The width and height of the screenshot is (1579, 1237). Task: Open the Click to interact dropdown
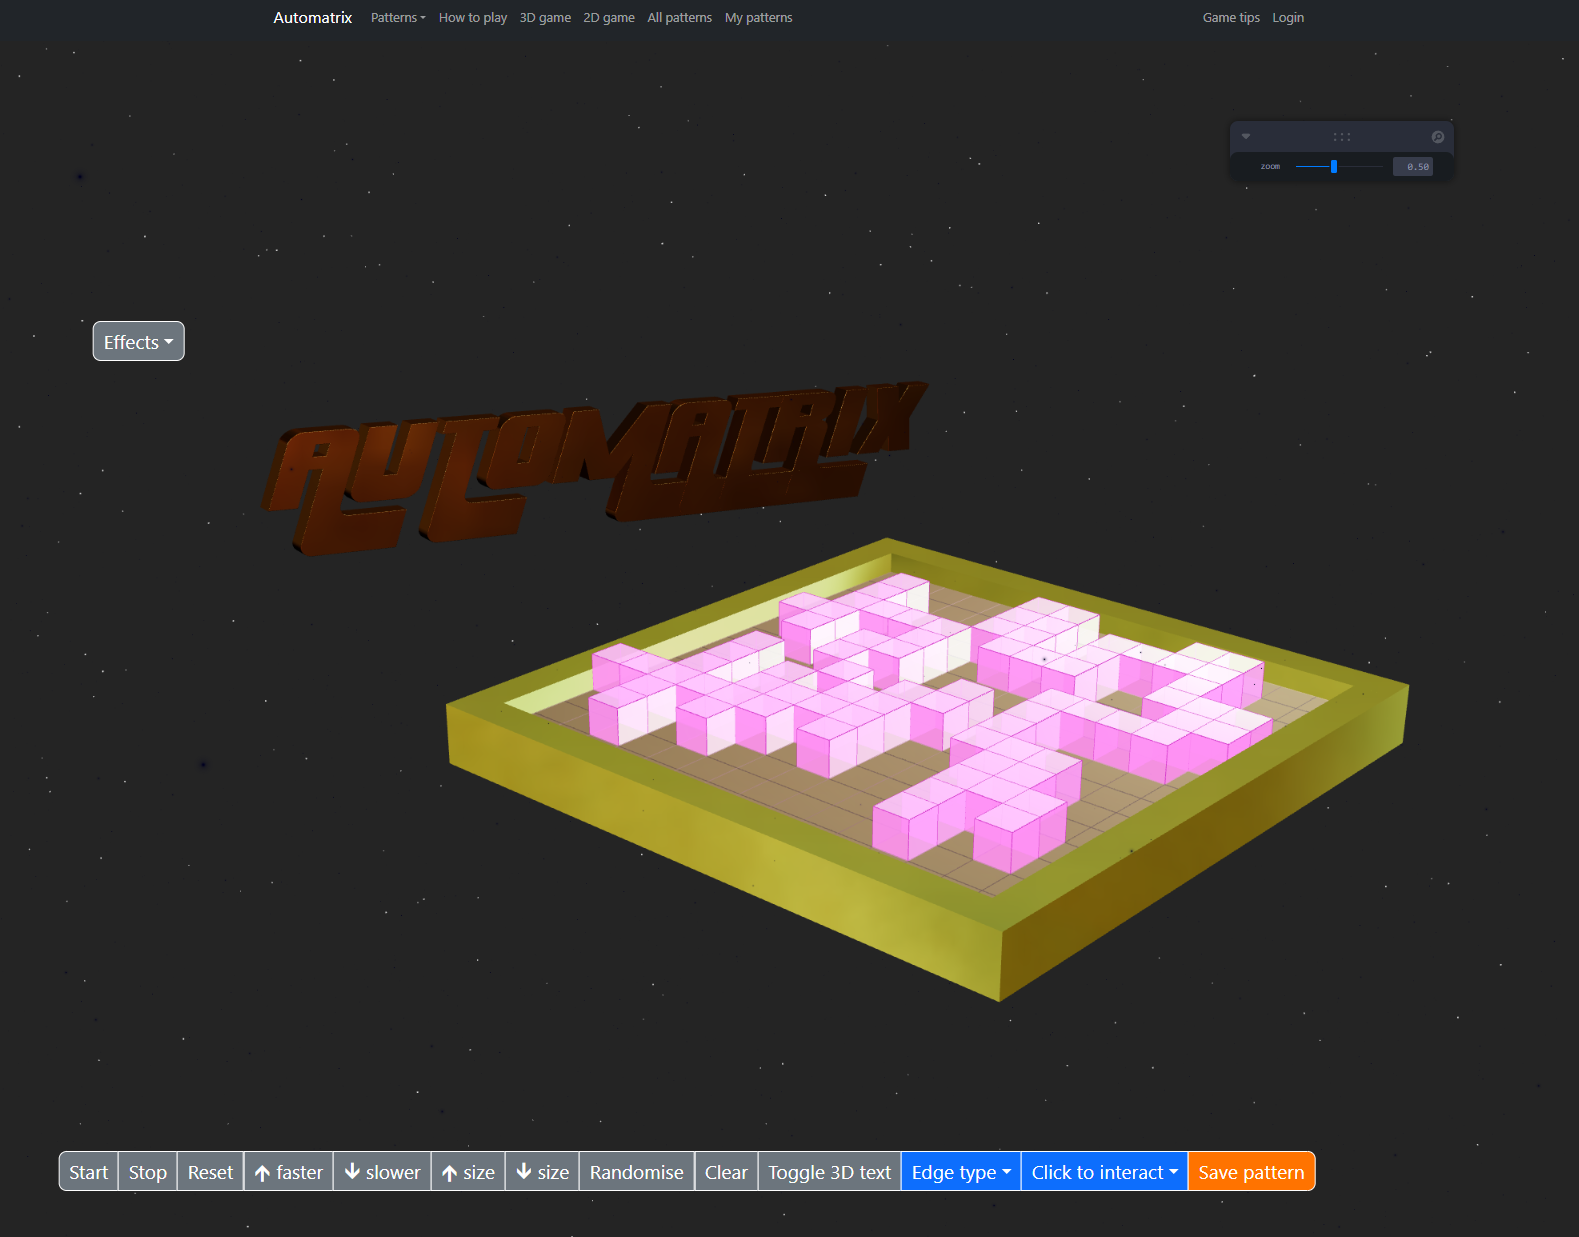(x=1104, y=1172)
